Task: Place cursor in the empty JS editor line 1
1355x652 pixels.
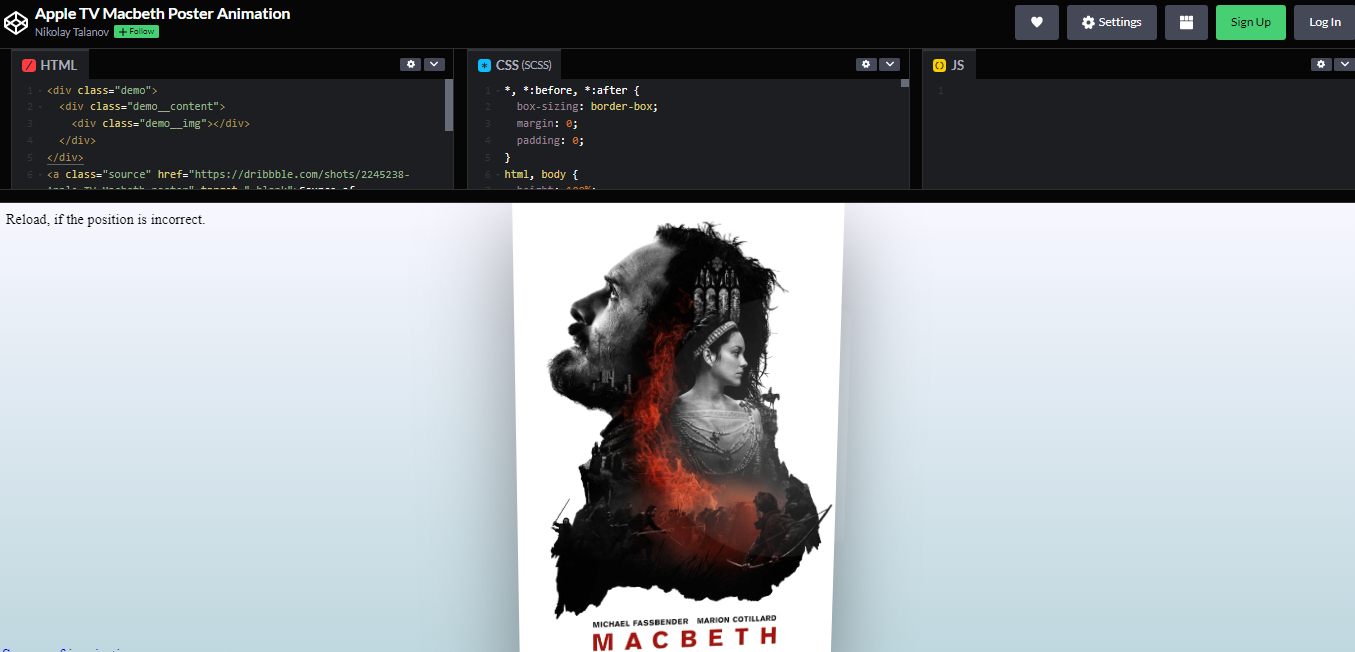Action: [1150, 90]
